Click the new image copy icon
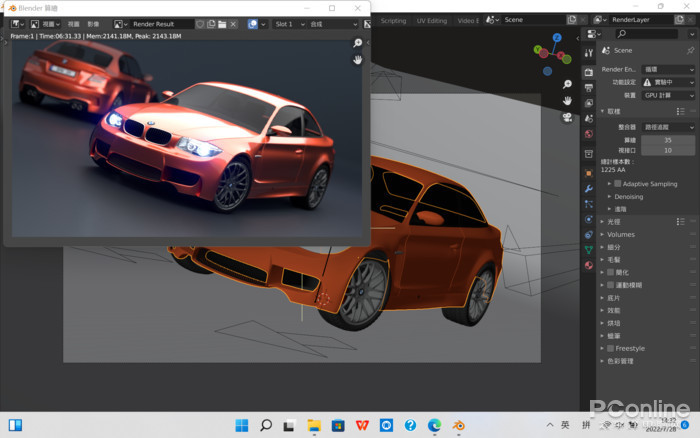Screen dimensions: 700x438 (211, 24)
